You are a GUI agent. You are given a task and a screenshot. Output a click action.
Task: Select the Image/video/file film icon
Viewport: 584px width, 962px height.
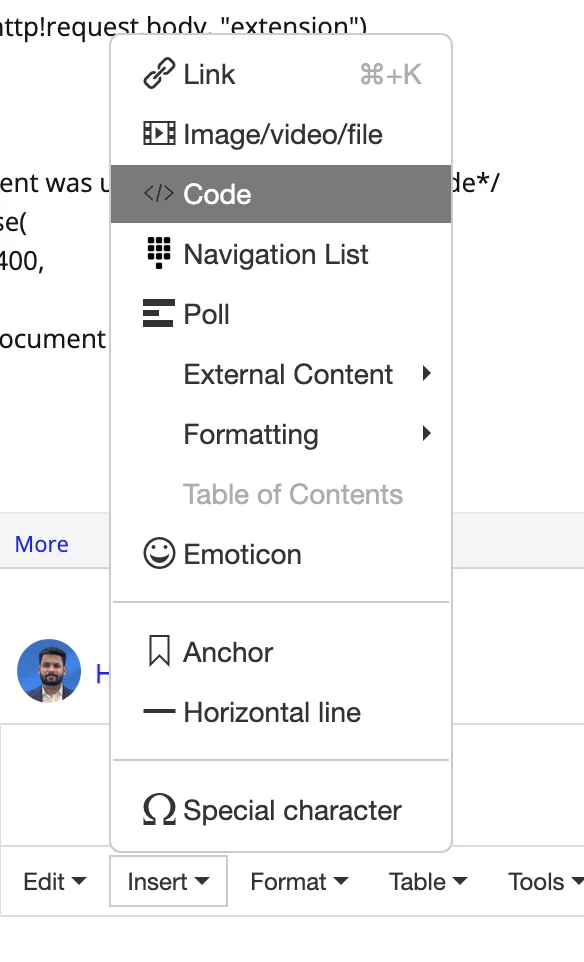[x=159, y=134]
